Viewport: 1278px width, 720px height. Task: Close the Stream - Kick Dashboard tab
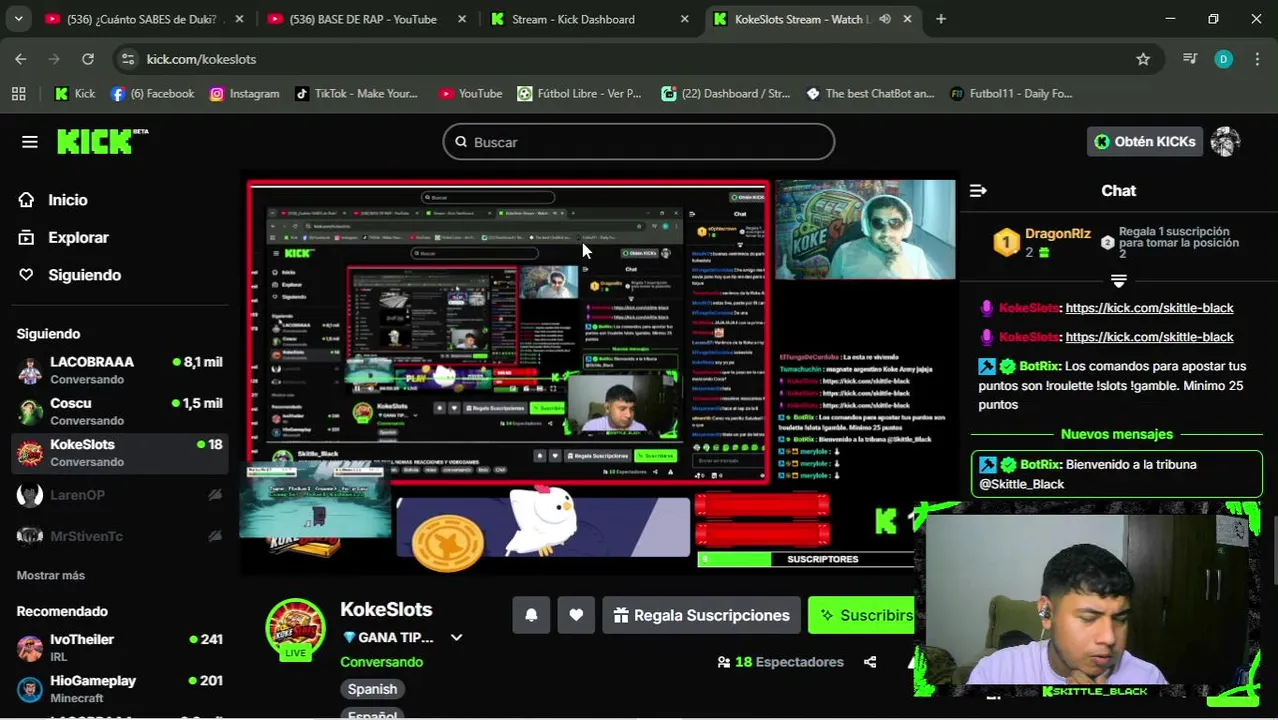(685, 19)
